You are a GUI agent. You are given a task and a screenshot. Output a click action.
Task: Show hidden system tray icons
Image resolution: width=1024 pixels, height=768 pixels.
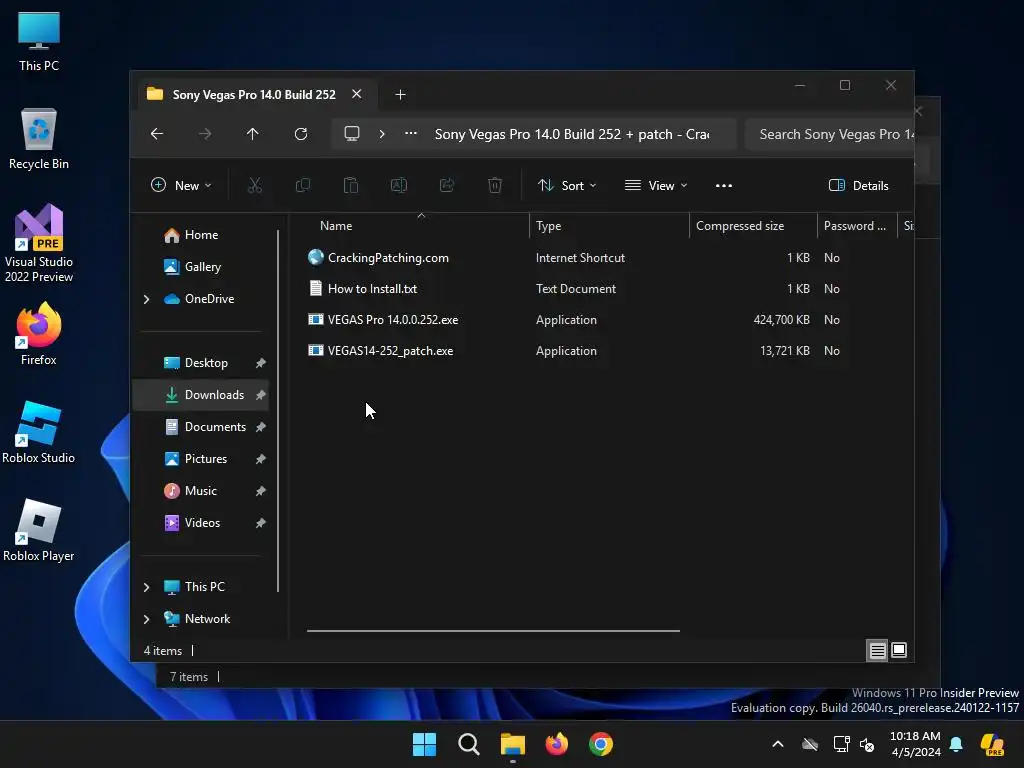coord(778,744)
